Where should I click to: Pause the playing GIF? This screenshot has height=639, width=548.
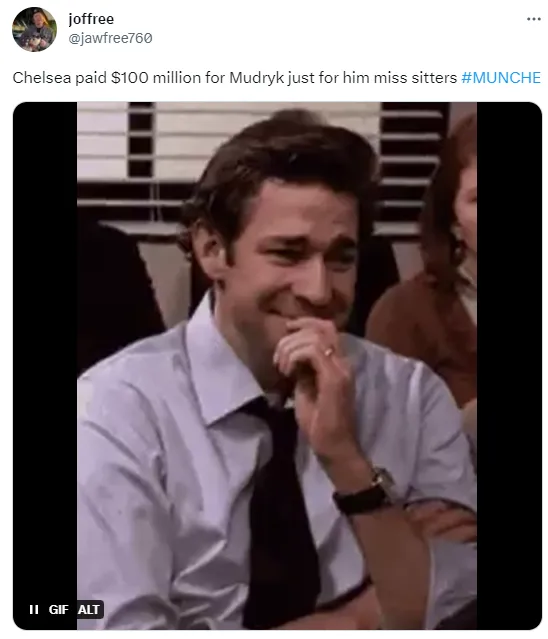tap(34, 609)
